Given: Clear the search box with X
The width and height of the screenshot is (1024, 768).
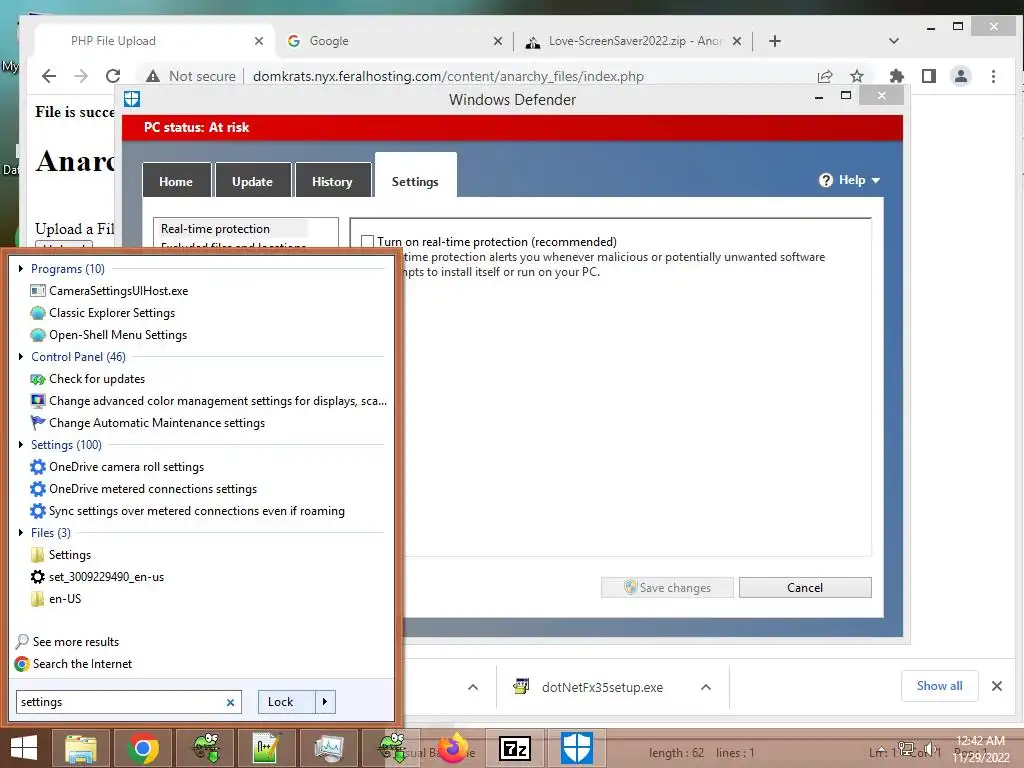Looking at the screenshot, I should (231, 703).
